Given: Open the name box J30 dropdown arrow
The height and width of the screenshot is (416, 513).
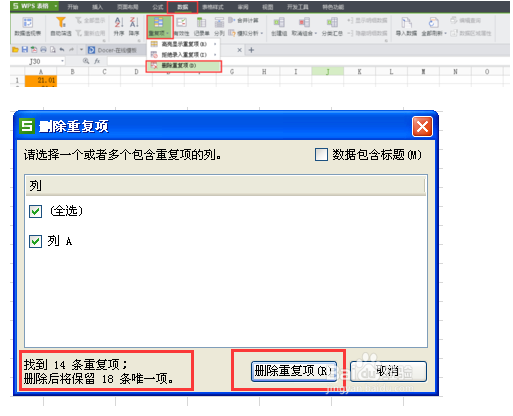Looking at the screenshot, I should [62, 61].
